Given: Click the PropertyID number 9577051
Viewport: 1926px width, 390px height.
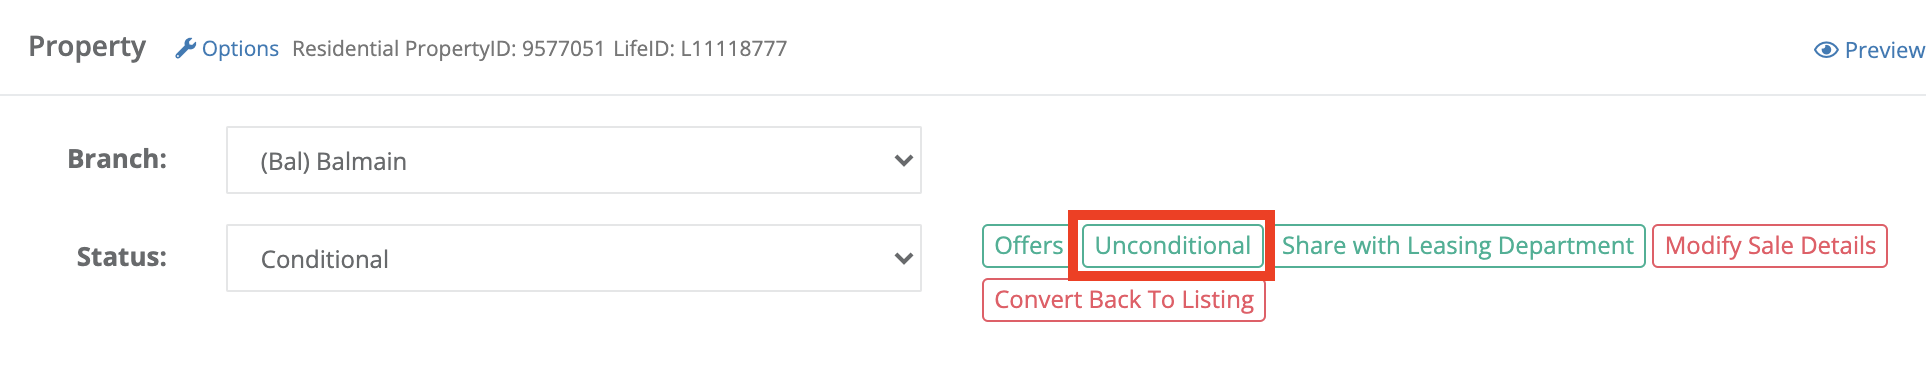Looking at the screenshot, I should pyautogui.click(x=563, y=48).
